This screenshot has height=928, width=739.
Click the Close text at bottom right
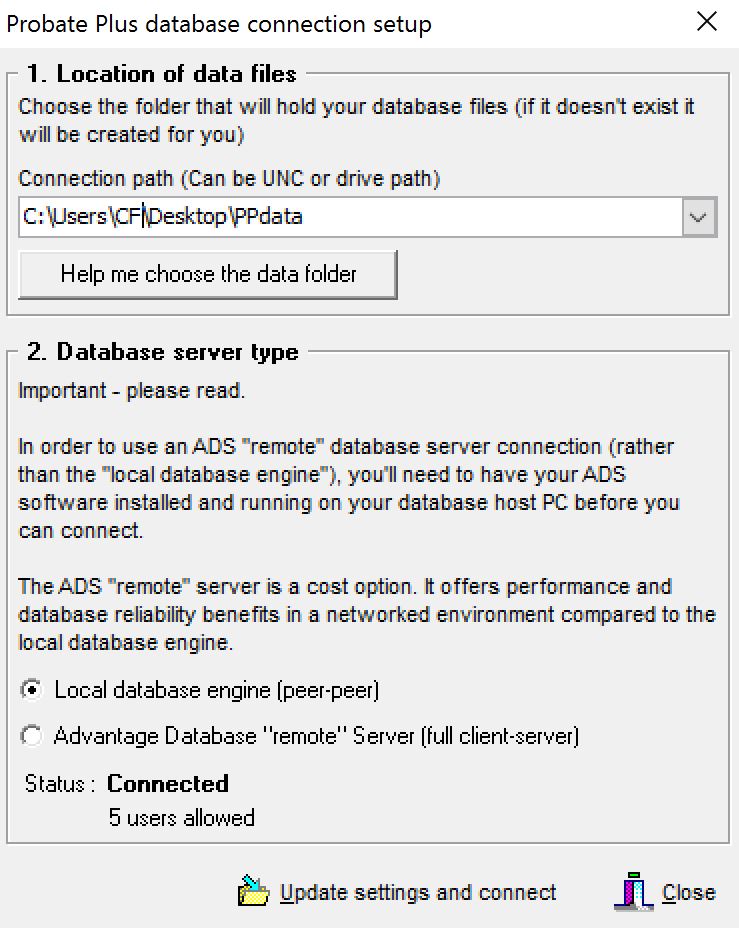[689, 892]
